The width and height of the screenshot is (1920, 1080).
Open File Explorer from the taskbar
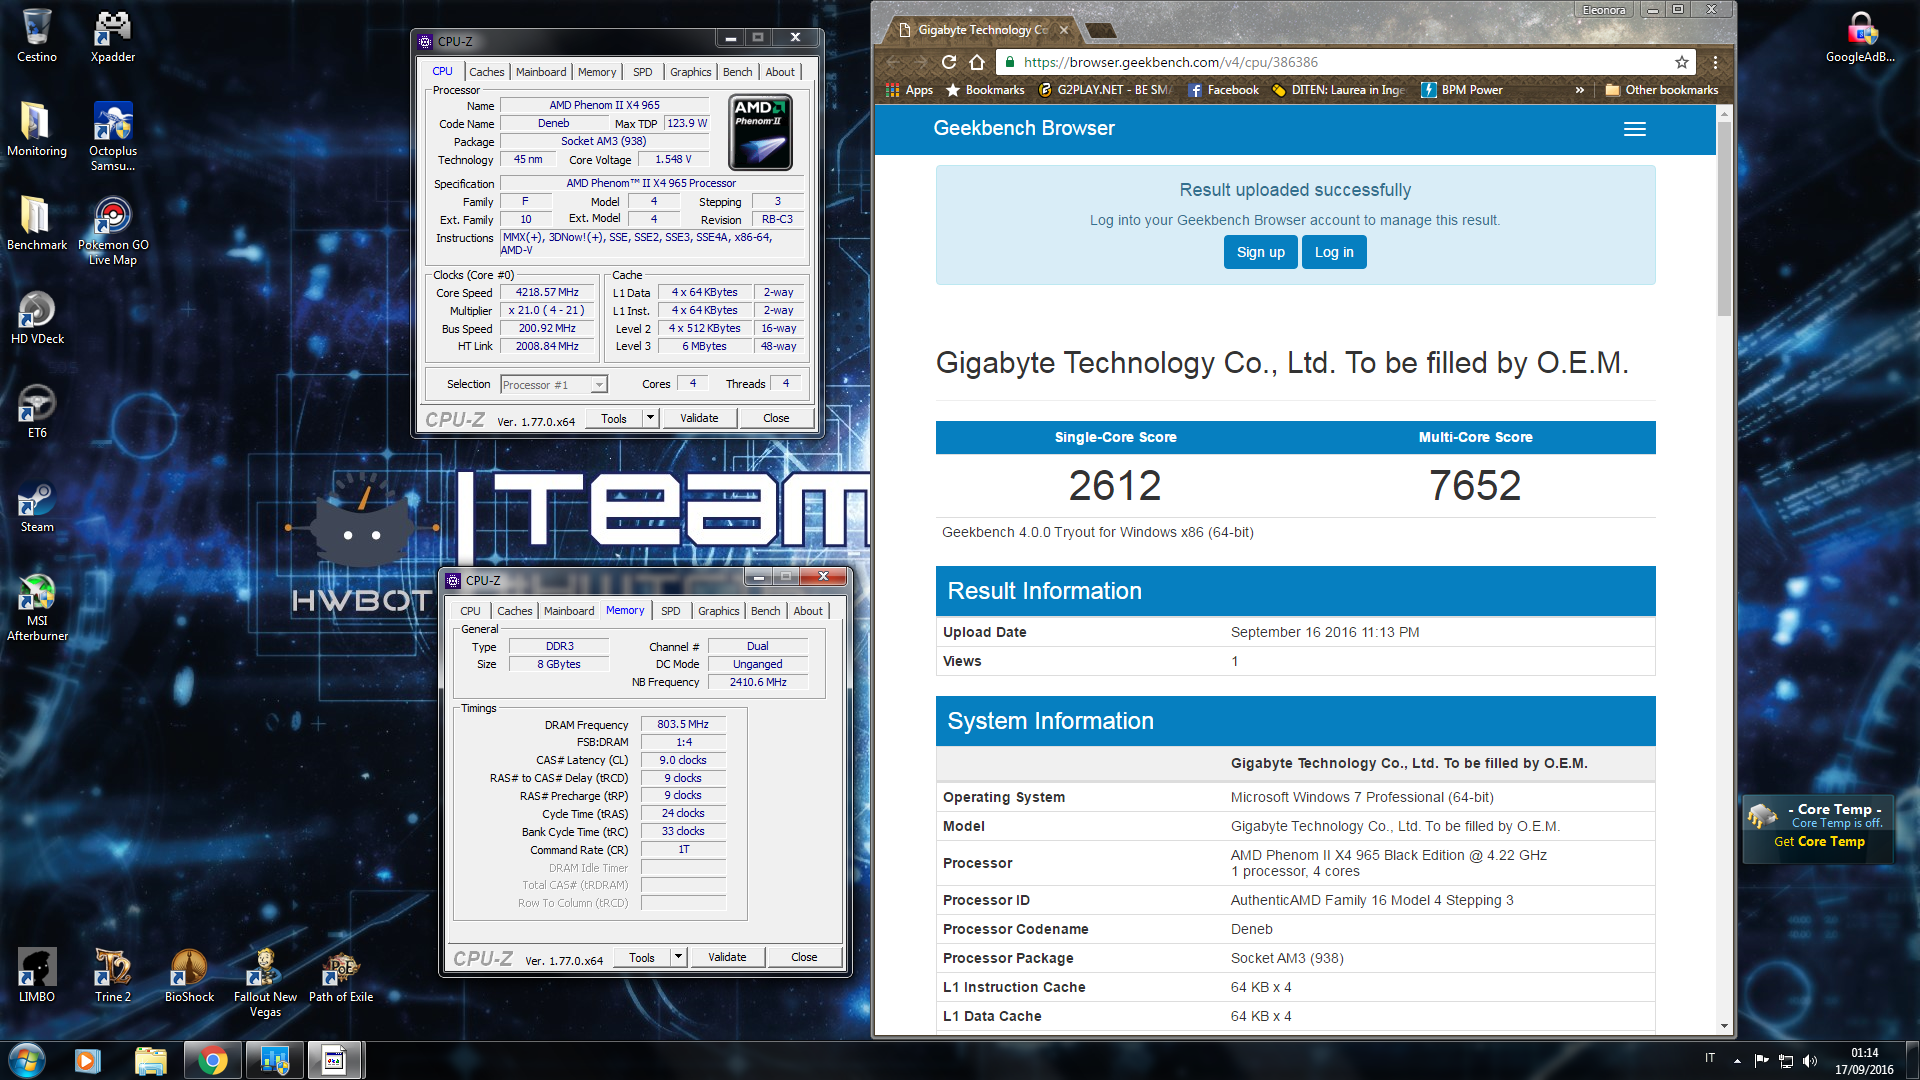(x=150, y=1060)
